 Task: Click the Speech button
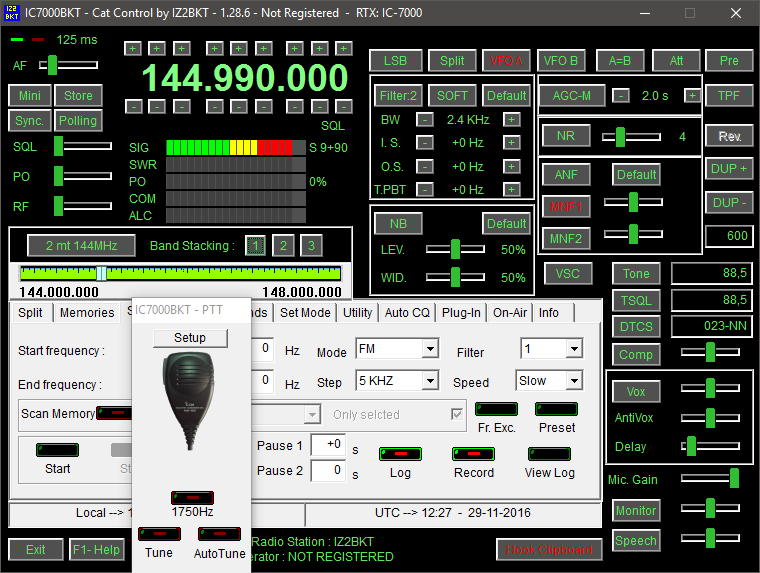(636, 541)
